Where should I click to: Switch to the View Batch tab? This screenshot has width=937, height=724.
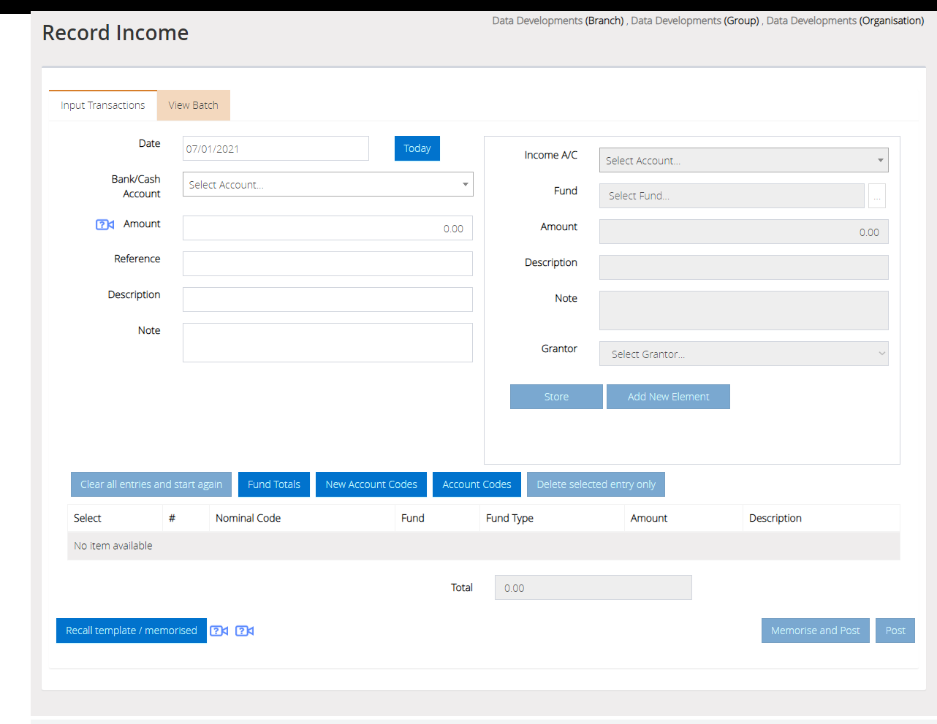pos(192,105)
